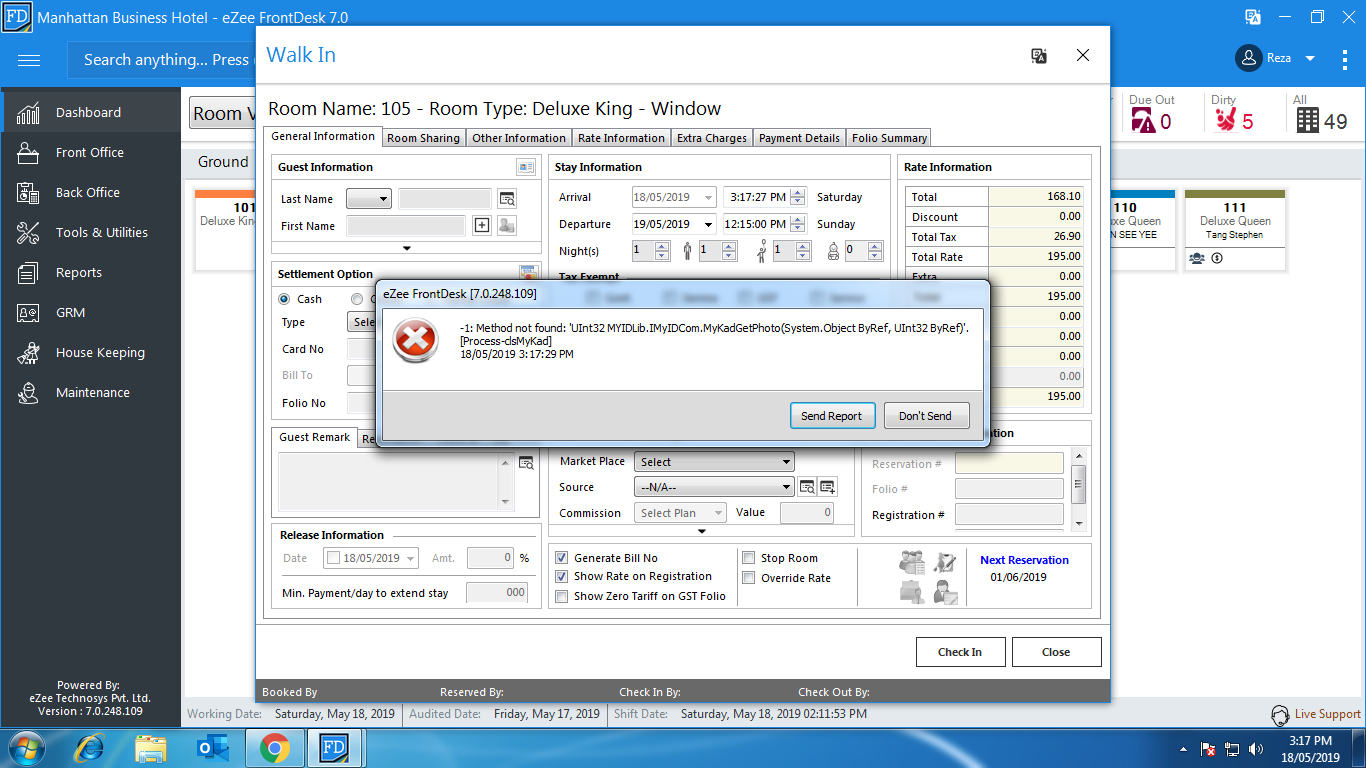The height and width of the screenshot is (768, 1366).
Task: Click the settlement option card icon
Action: click(x=529, y=272)
